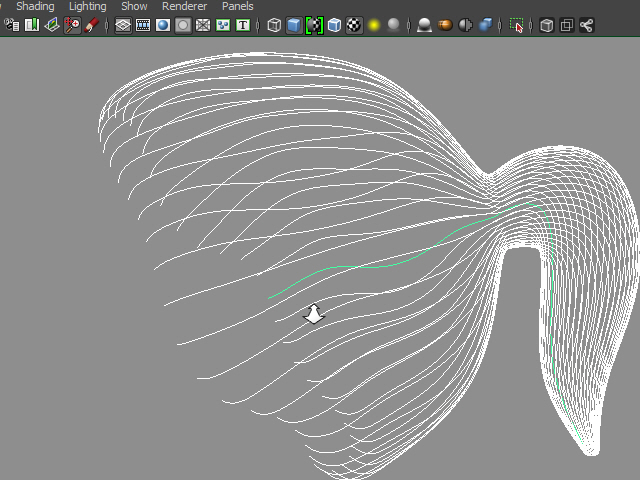Activate the 2D Pan/Zoom magnifier icon
This screenshot has height=480, width=640.
pos(72,25)
